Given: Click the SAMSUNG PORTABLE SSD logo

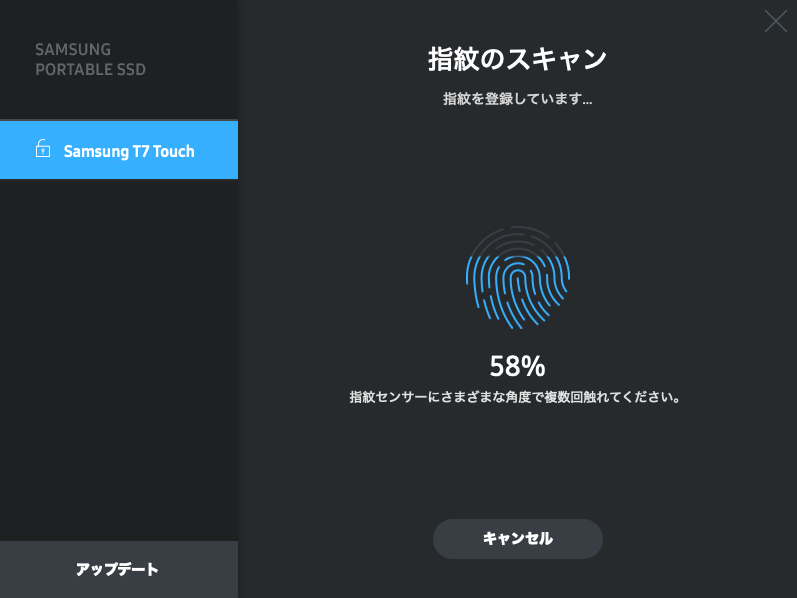Looking at the screenshot, I should coord(90,59).
